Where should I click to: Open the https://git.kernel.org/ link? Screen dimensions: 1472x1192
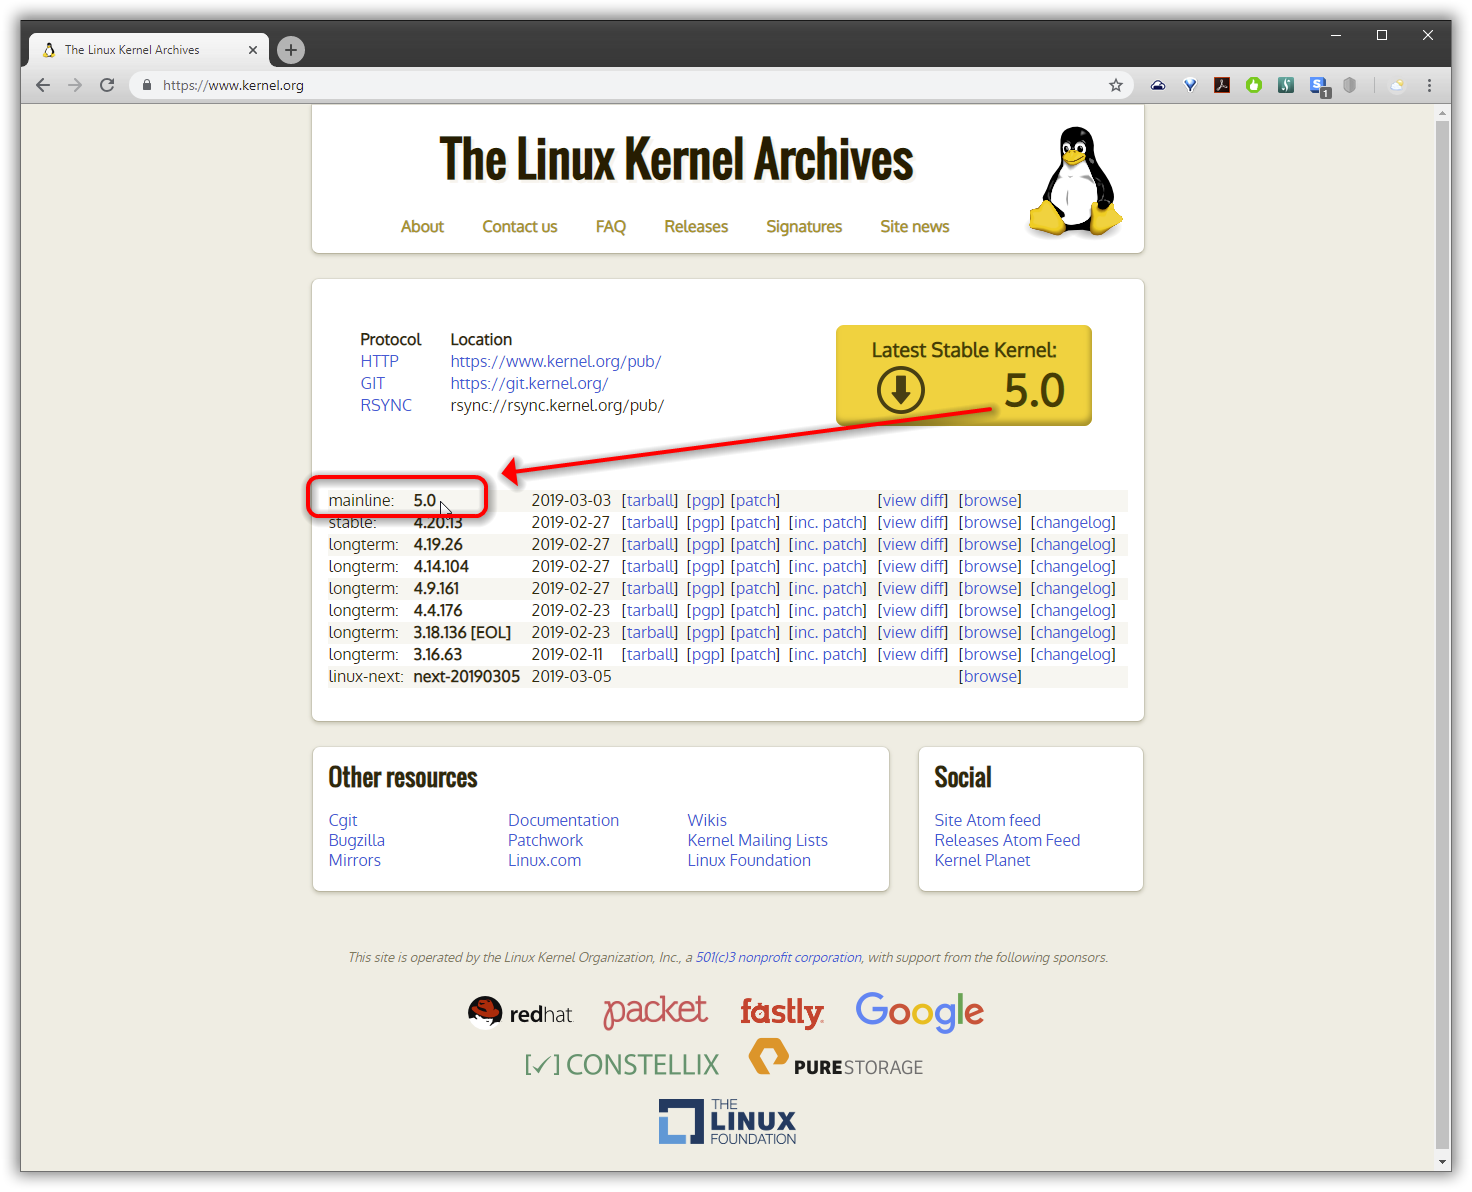tap(529, 384)
